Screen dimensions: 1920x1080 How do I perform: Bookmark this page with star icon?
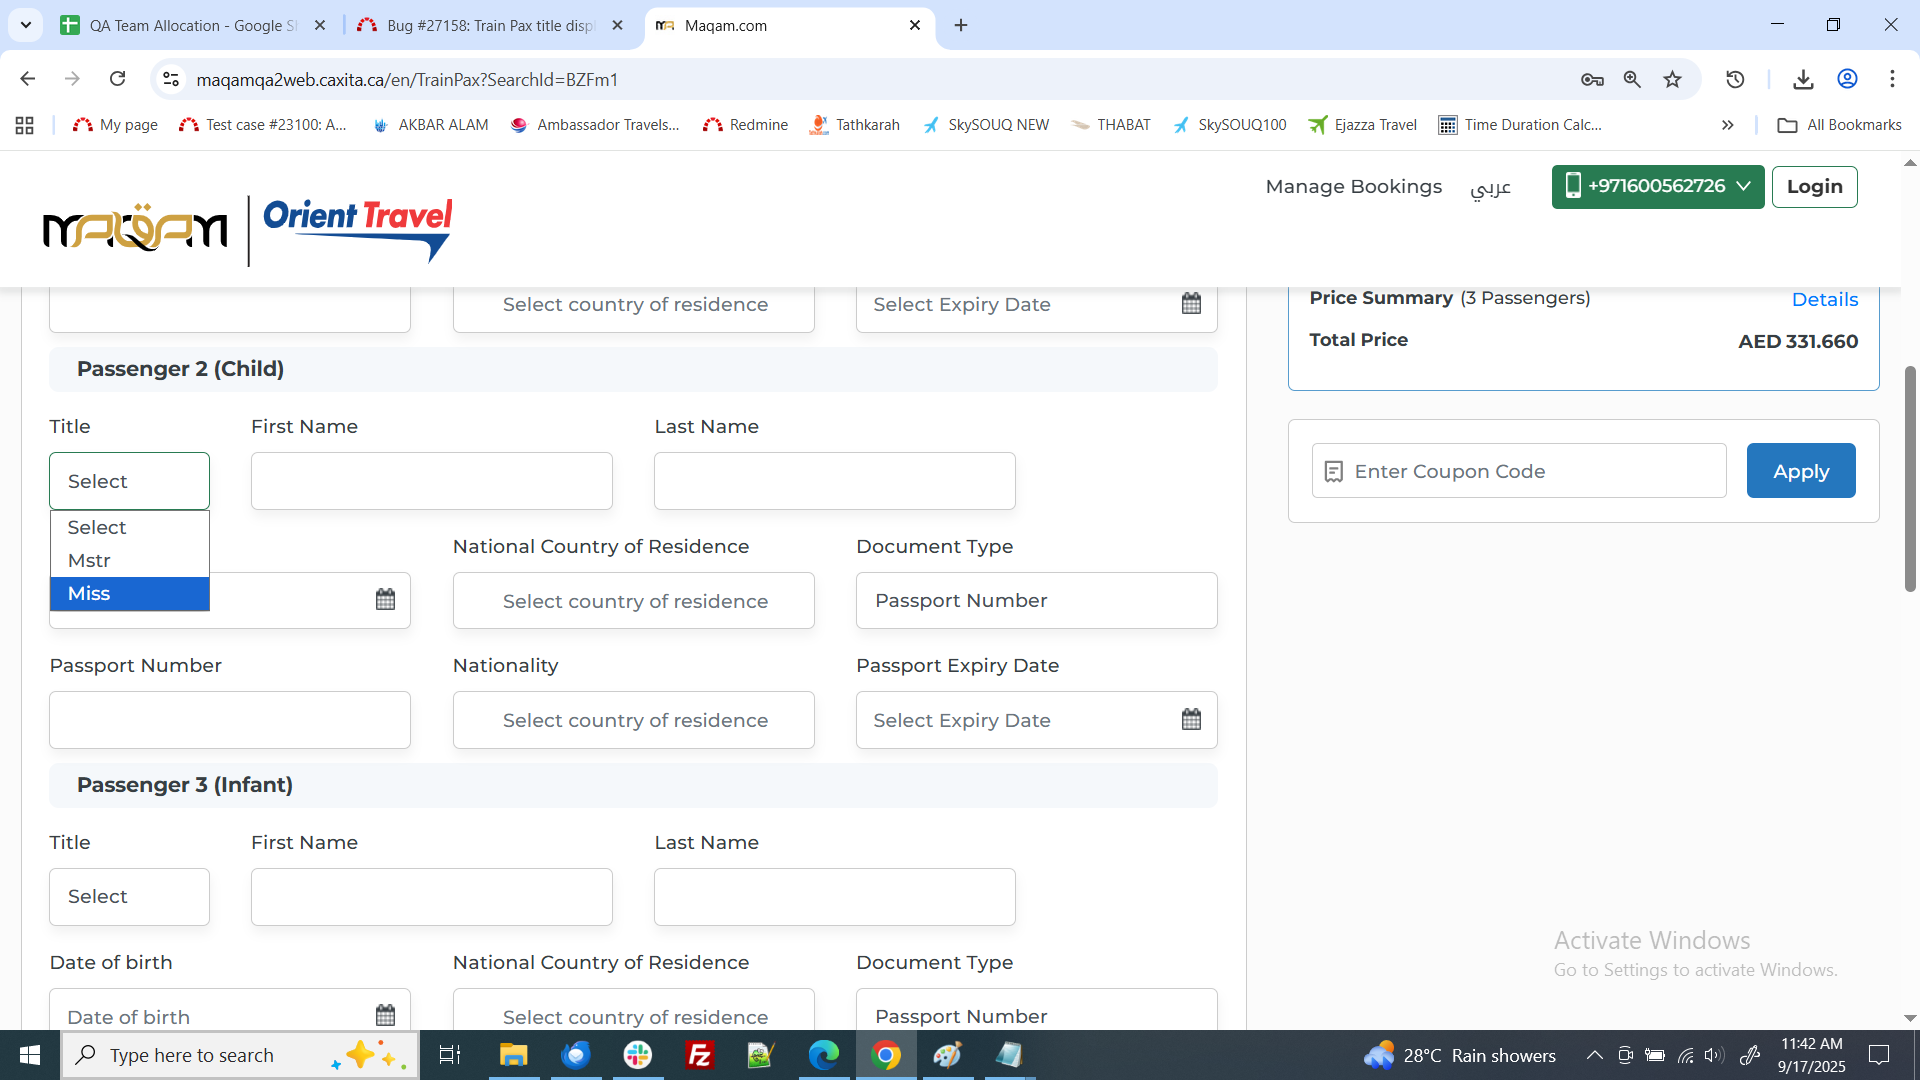(x=1672, y=80)
